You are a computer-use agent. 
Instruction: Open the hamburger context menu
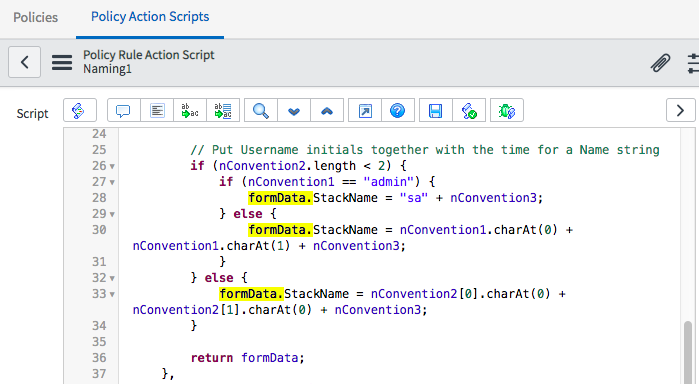(x=62, y=62)
